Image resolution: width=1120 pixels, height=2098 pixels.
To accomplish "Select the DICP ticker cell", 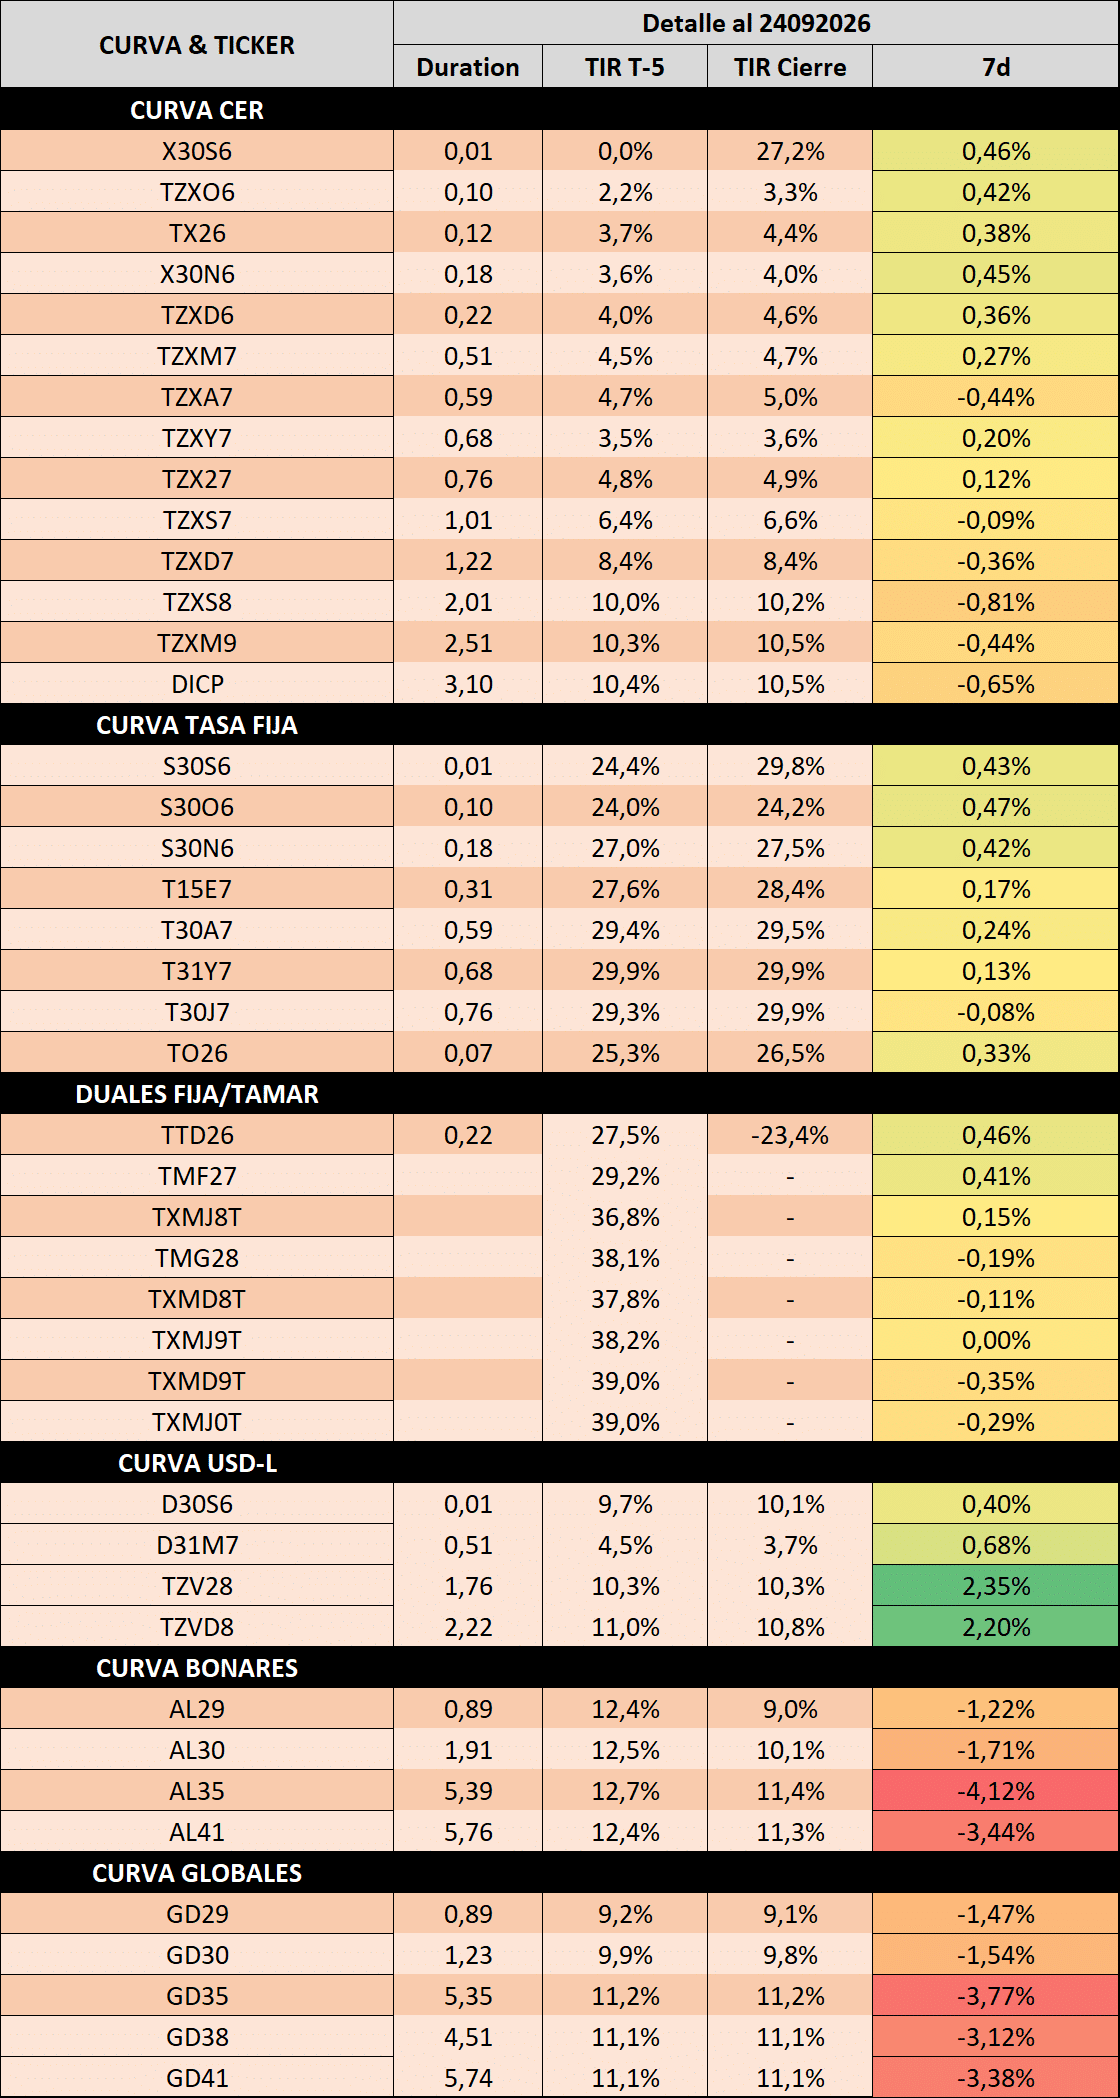I will 197,684.
